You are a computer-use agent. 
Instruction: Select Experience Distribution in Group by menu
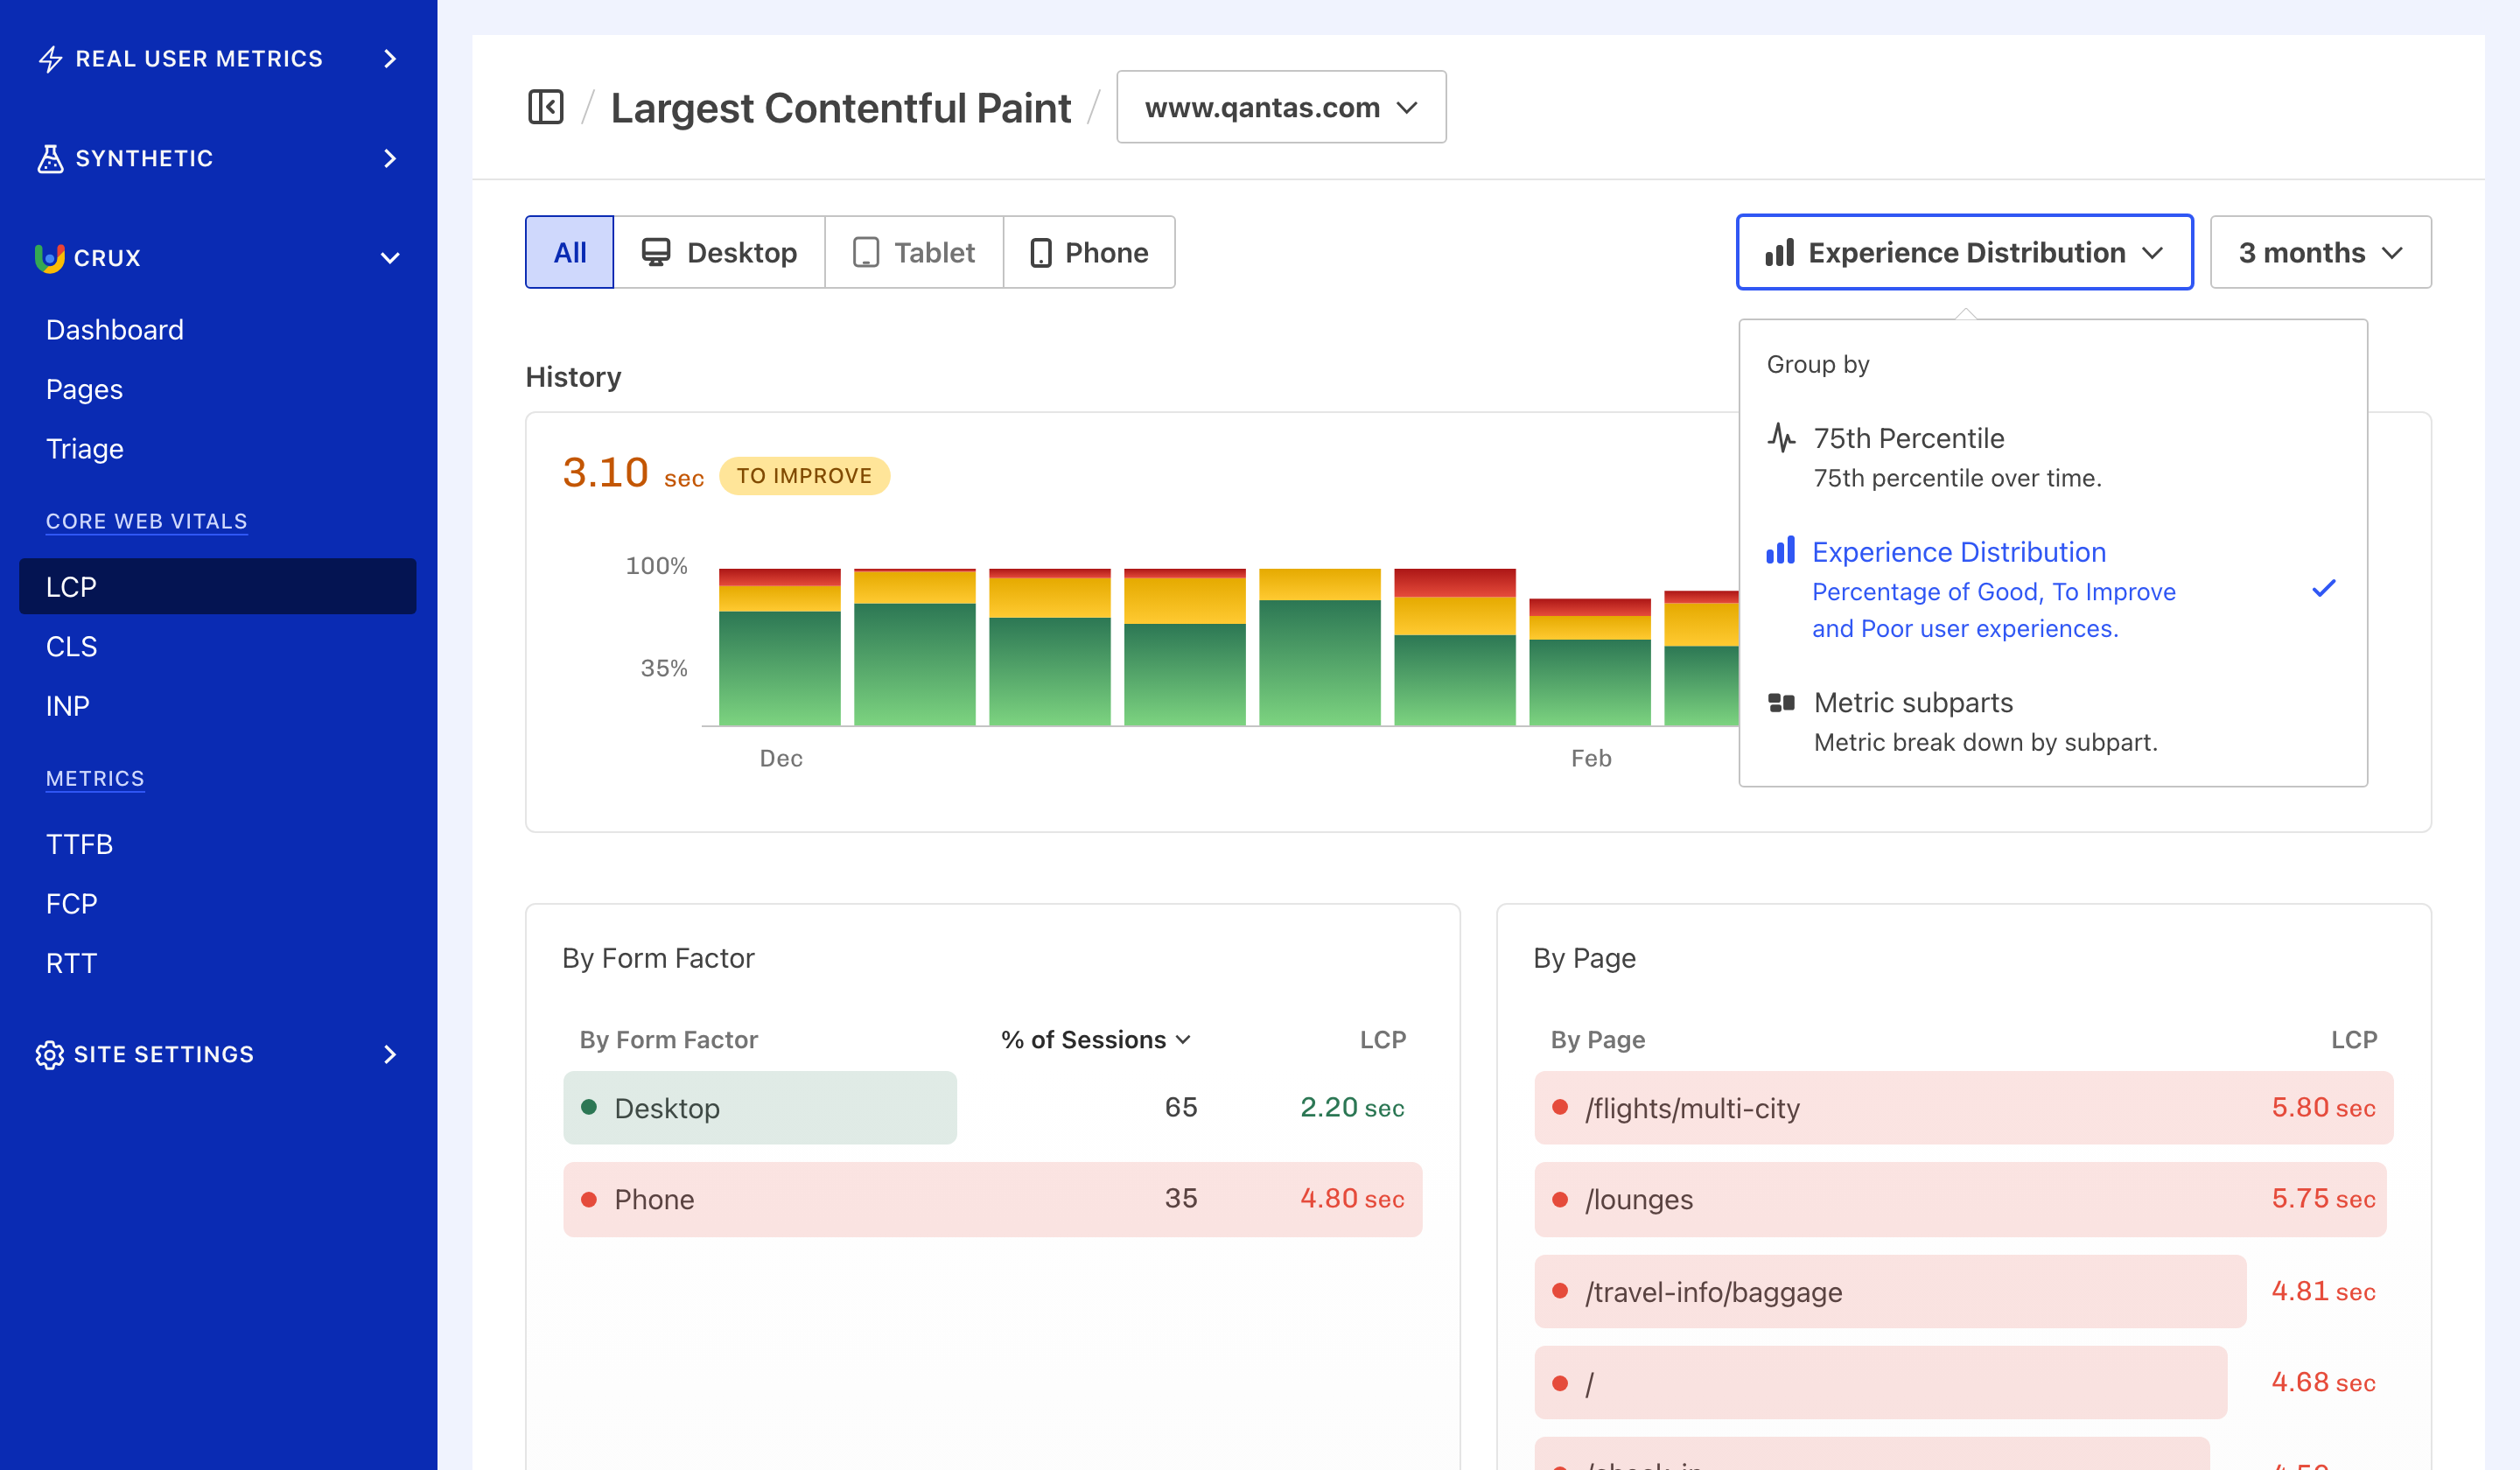coord(1958,552)
